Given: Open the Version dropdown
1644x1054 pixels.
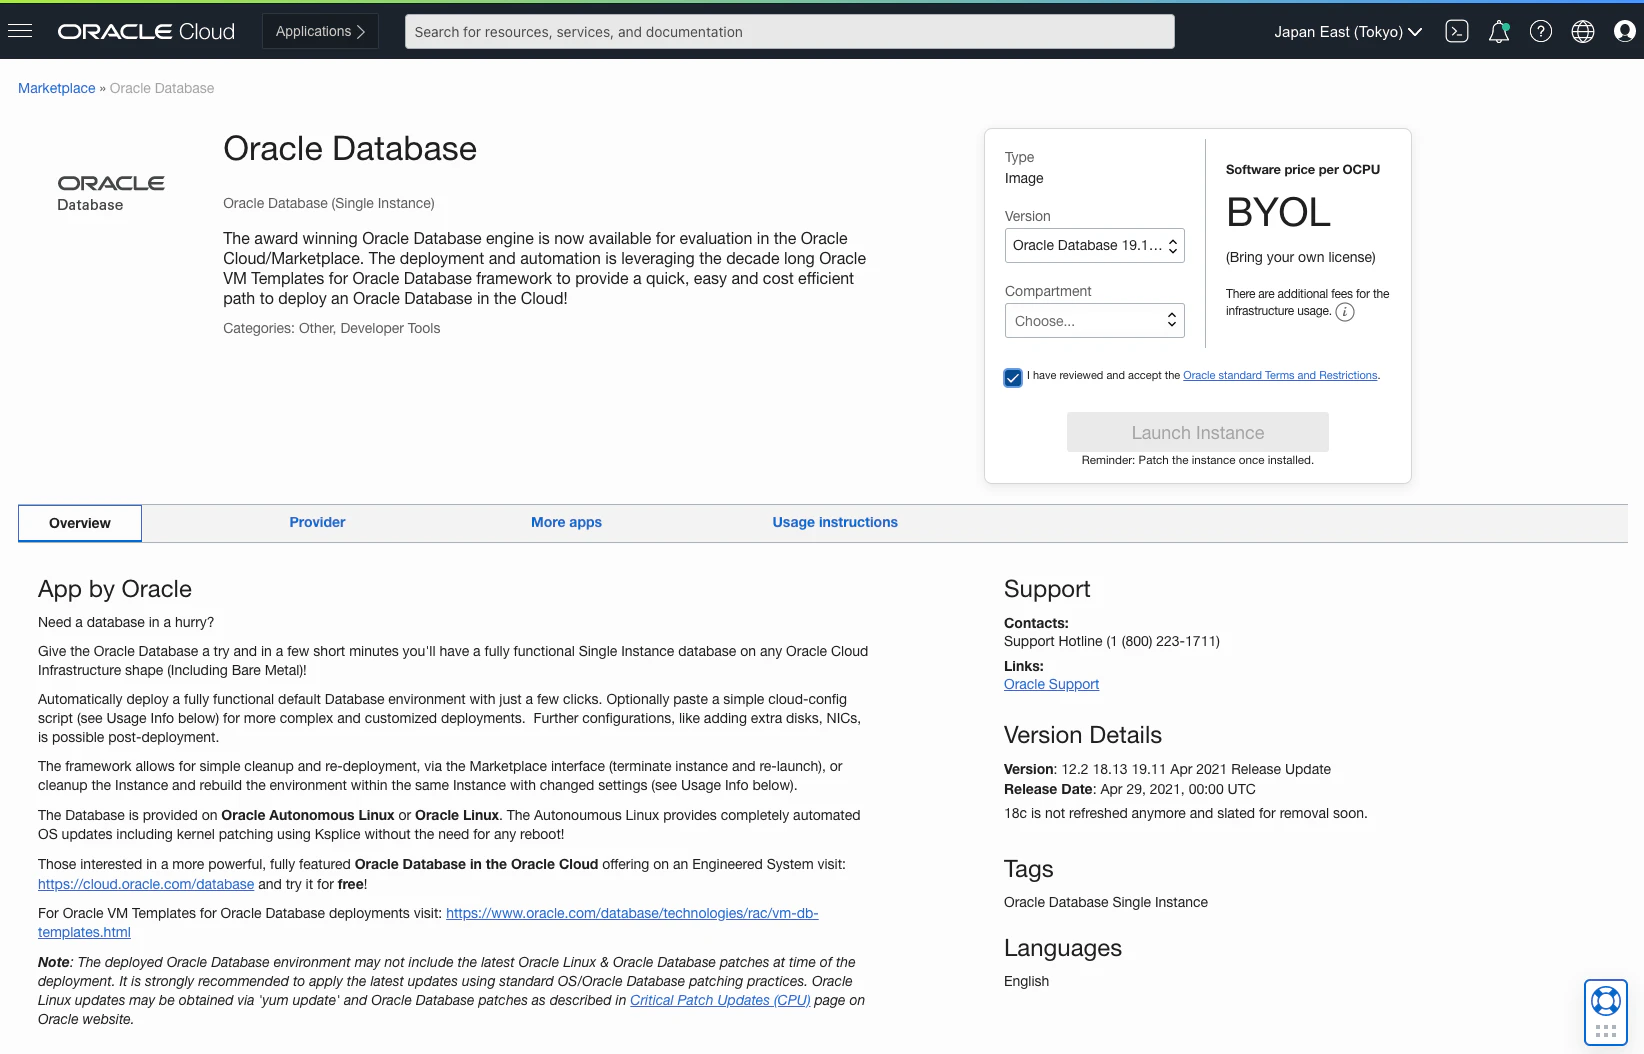Looking at the screenshot, I should tap(1094, 246).
